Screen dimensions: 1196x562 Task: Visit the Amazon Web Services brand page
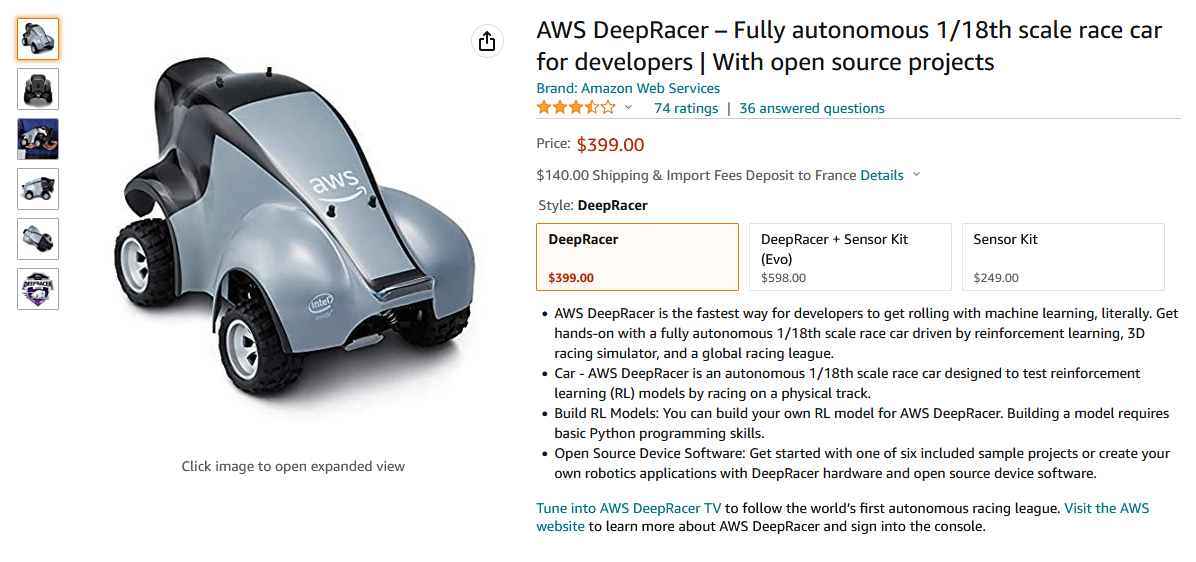[628, 88]
